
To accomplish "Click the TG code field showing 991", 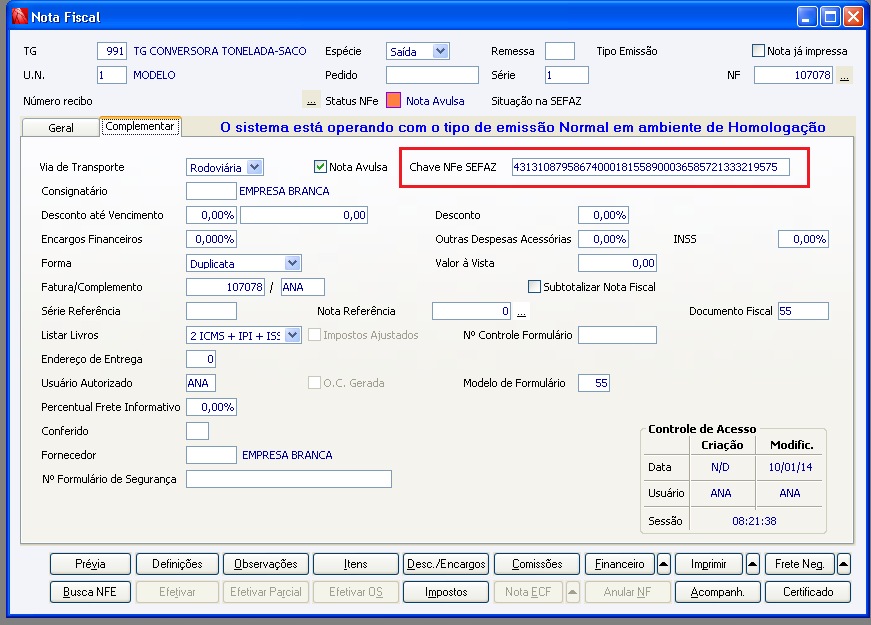I will coord(112,51).
